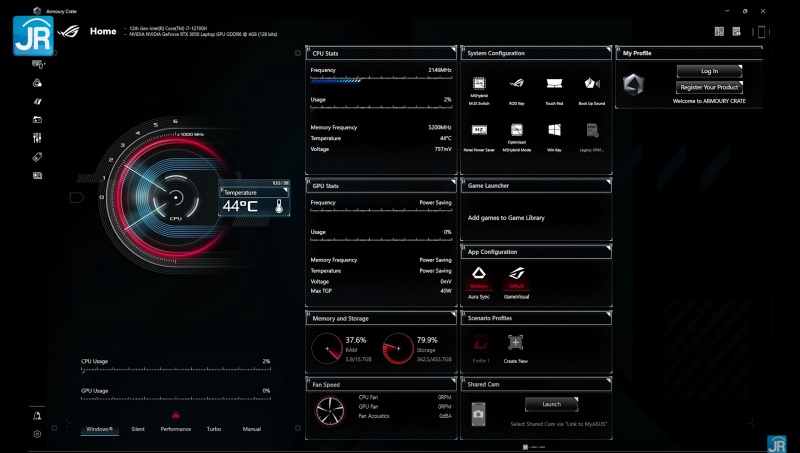Click the dashboard grid layout icon
Image resolution: width=800 pixels, height=453 pixels.
[x=719, y=32]
